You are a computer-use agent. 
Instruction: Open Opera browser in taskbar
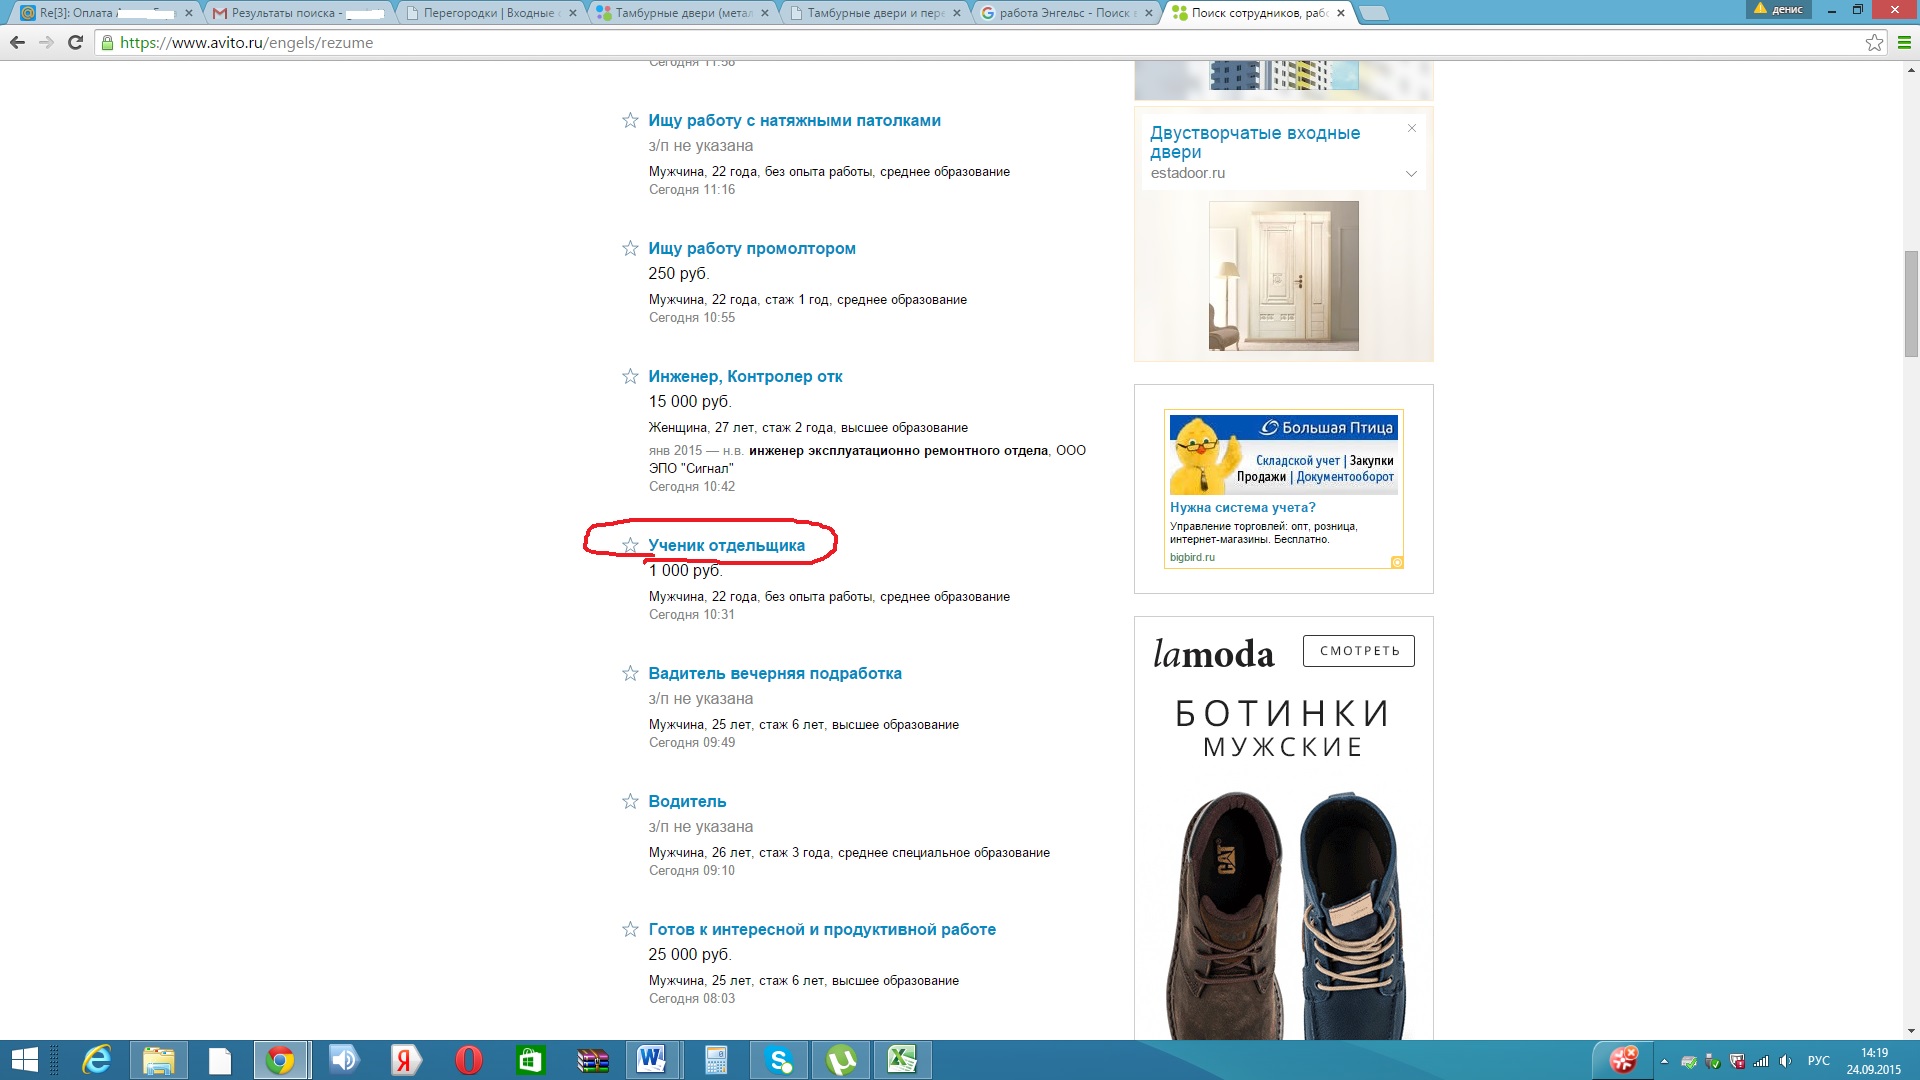point(468,1060)
